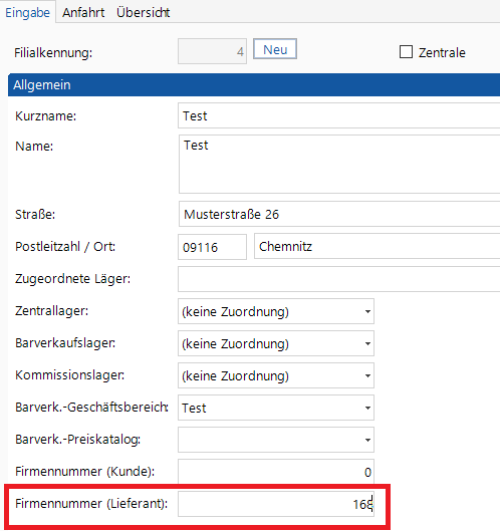This screenshot has height=531, width=500.
Task: Click into the Kurzname field
Action: 339,116
